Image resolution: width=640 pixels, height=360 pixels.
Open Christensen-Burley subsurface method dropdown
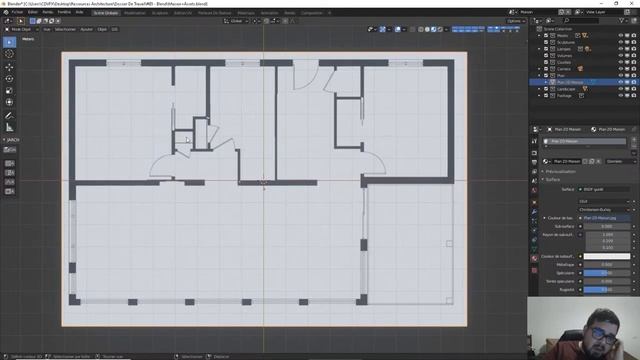[604, 210]
